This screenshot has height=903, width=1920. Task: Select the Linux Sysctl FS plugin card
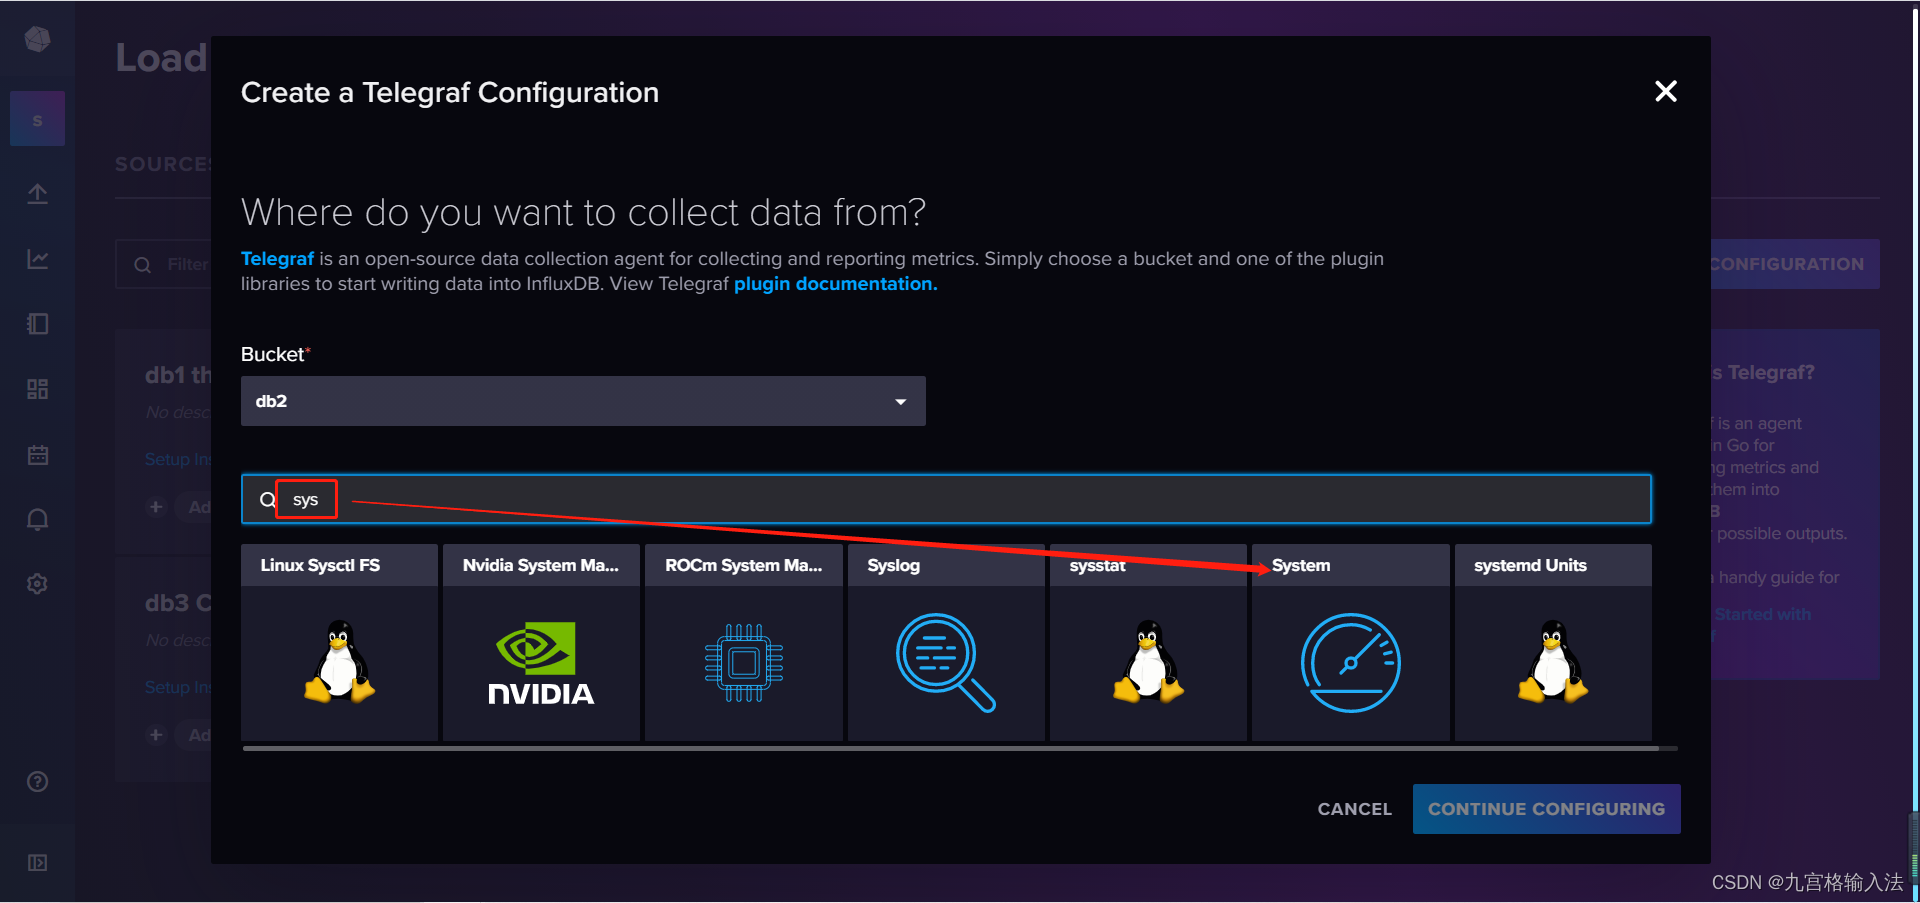tap(339, 642)
